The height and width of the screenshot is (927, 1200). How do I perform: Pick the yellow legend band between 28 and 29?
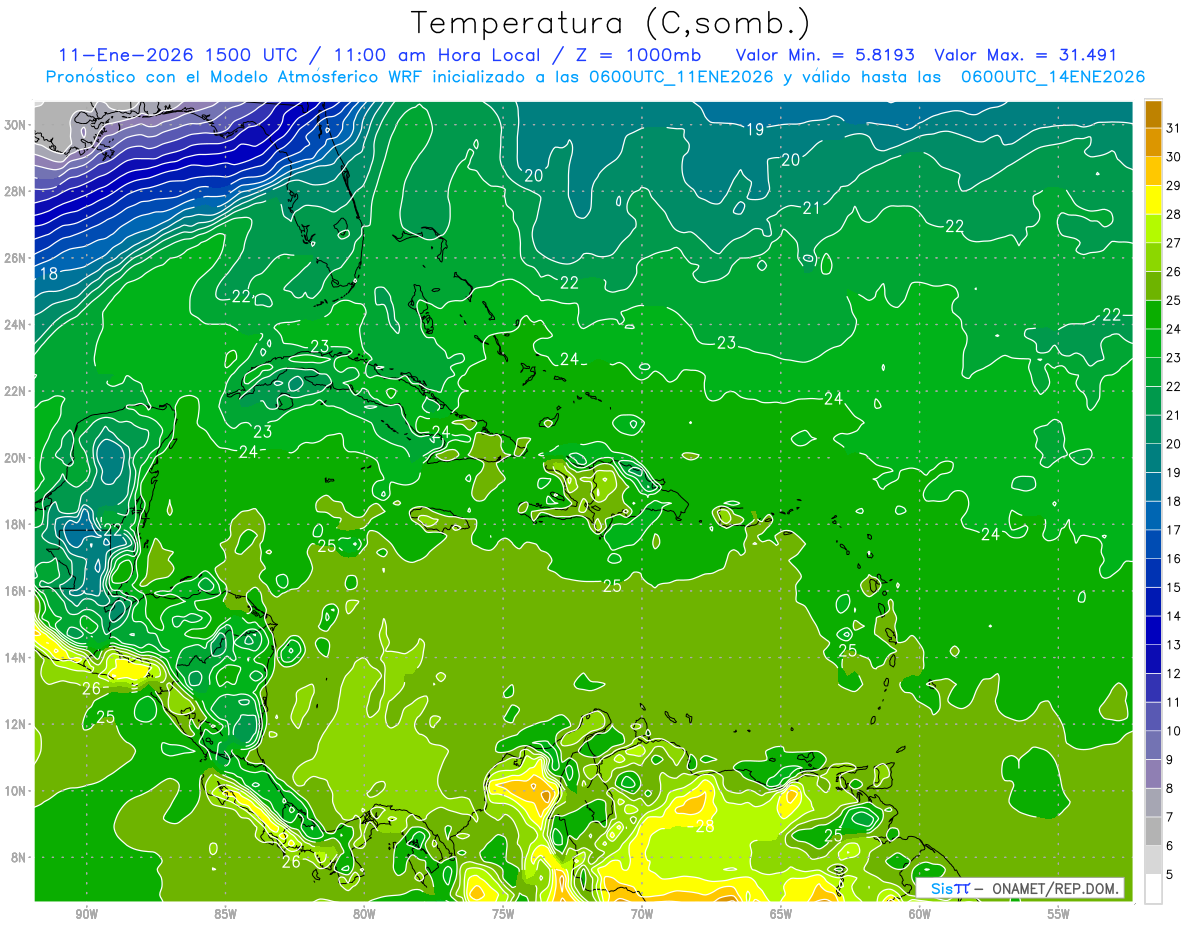[1153, 200]
